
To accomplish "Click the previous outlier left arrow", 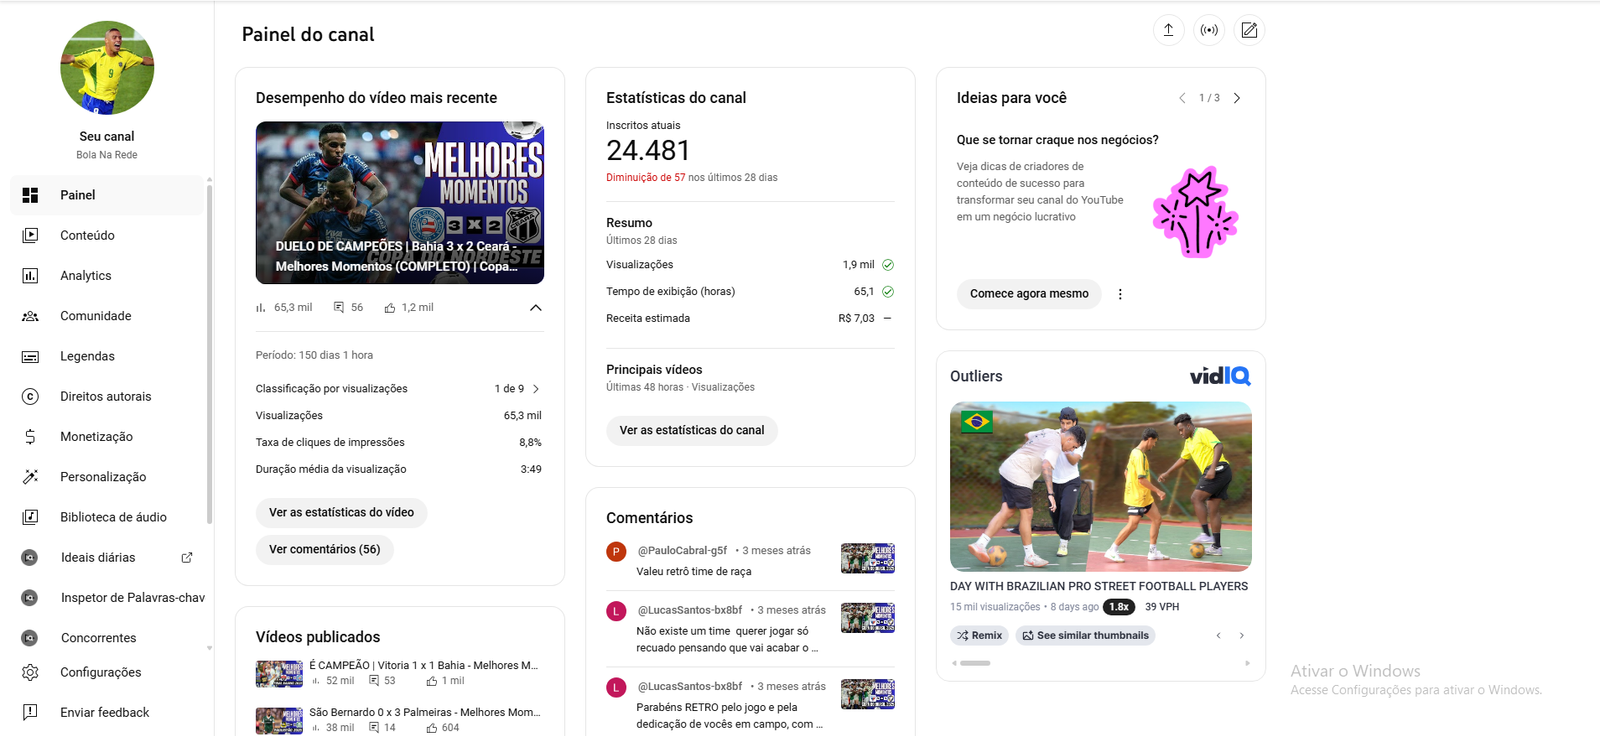I will tap(1218, 636).
